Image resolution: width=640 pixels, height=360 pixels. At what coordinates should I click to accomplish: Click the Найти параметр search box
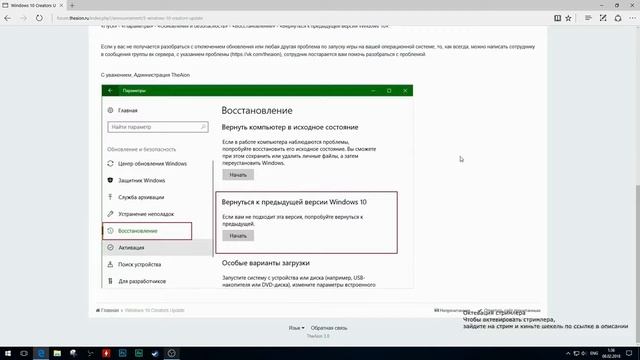point(158,127)
